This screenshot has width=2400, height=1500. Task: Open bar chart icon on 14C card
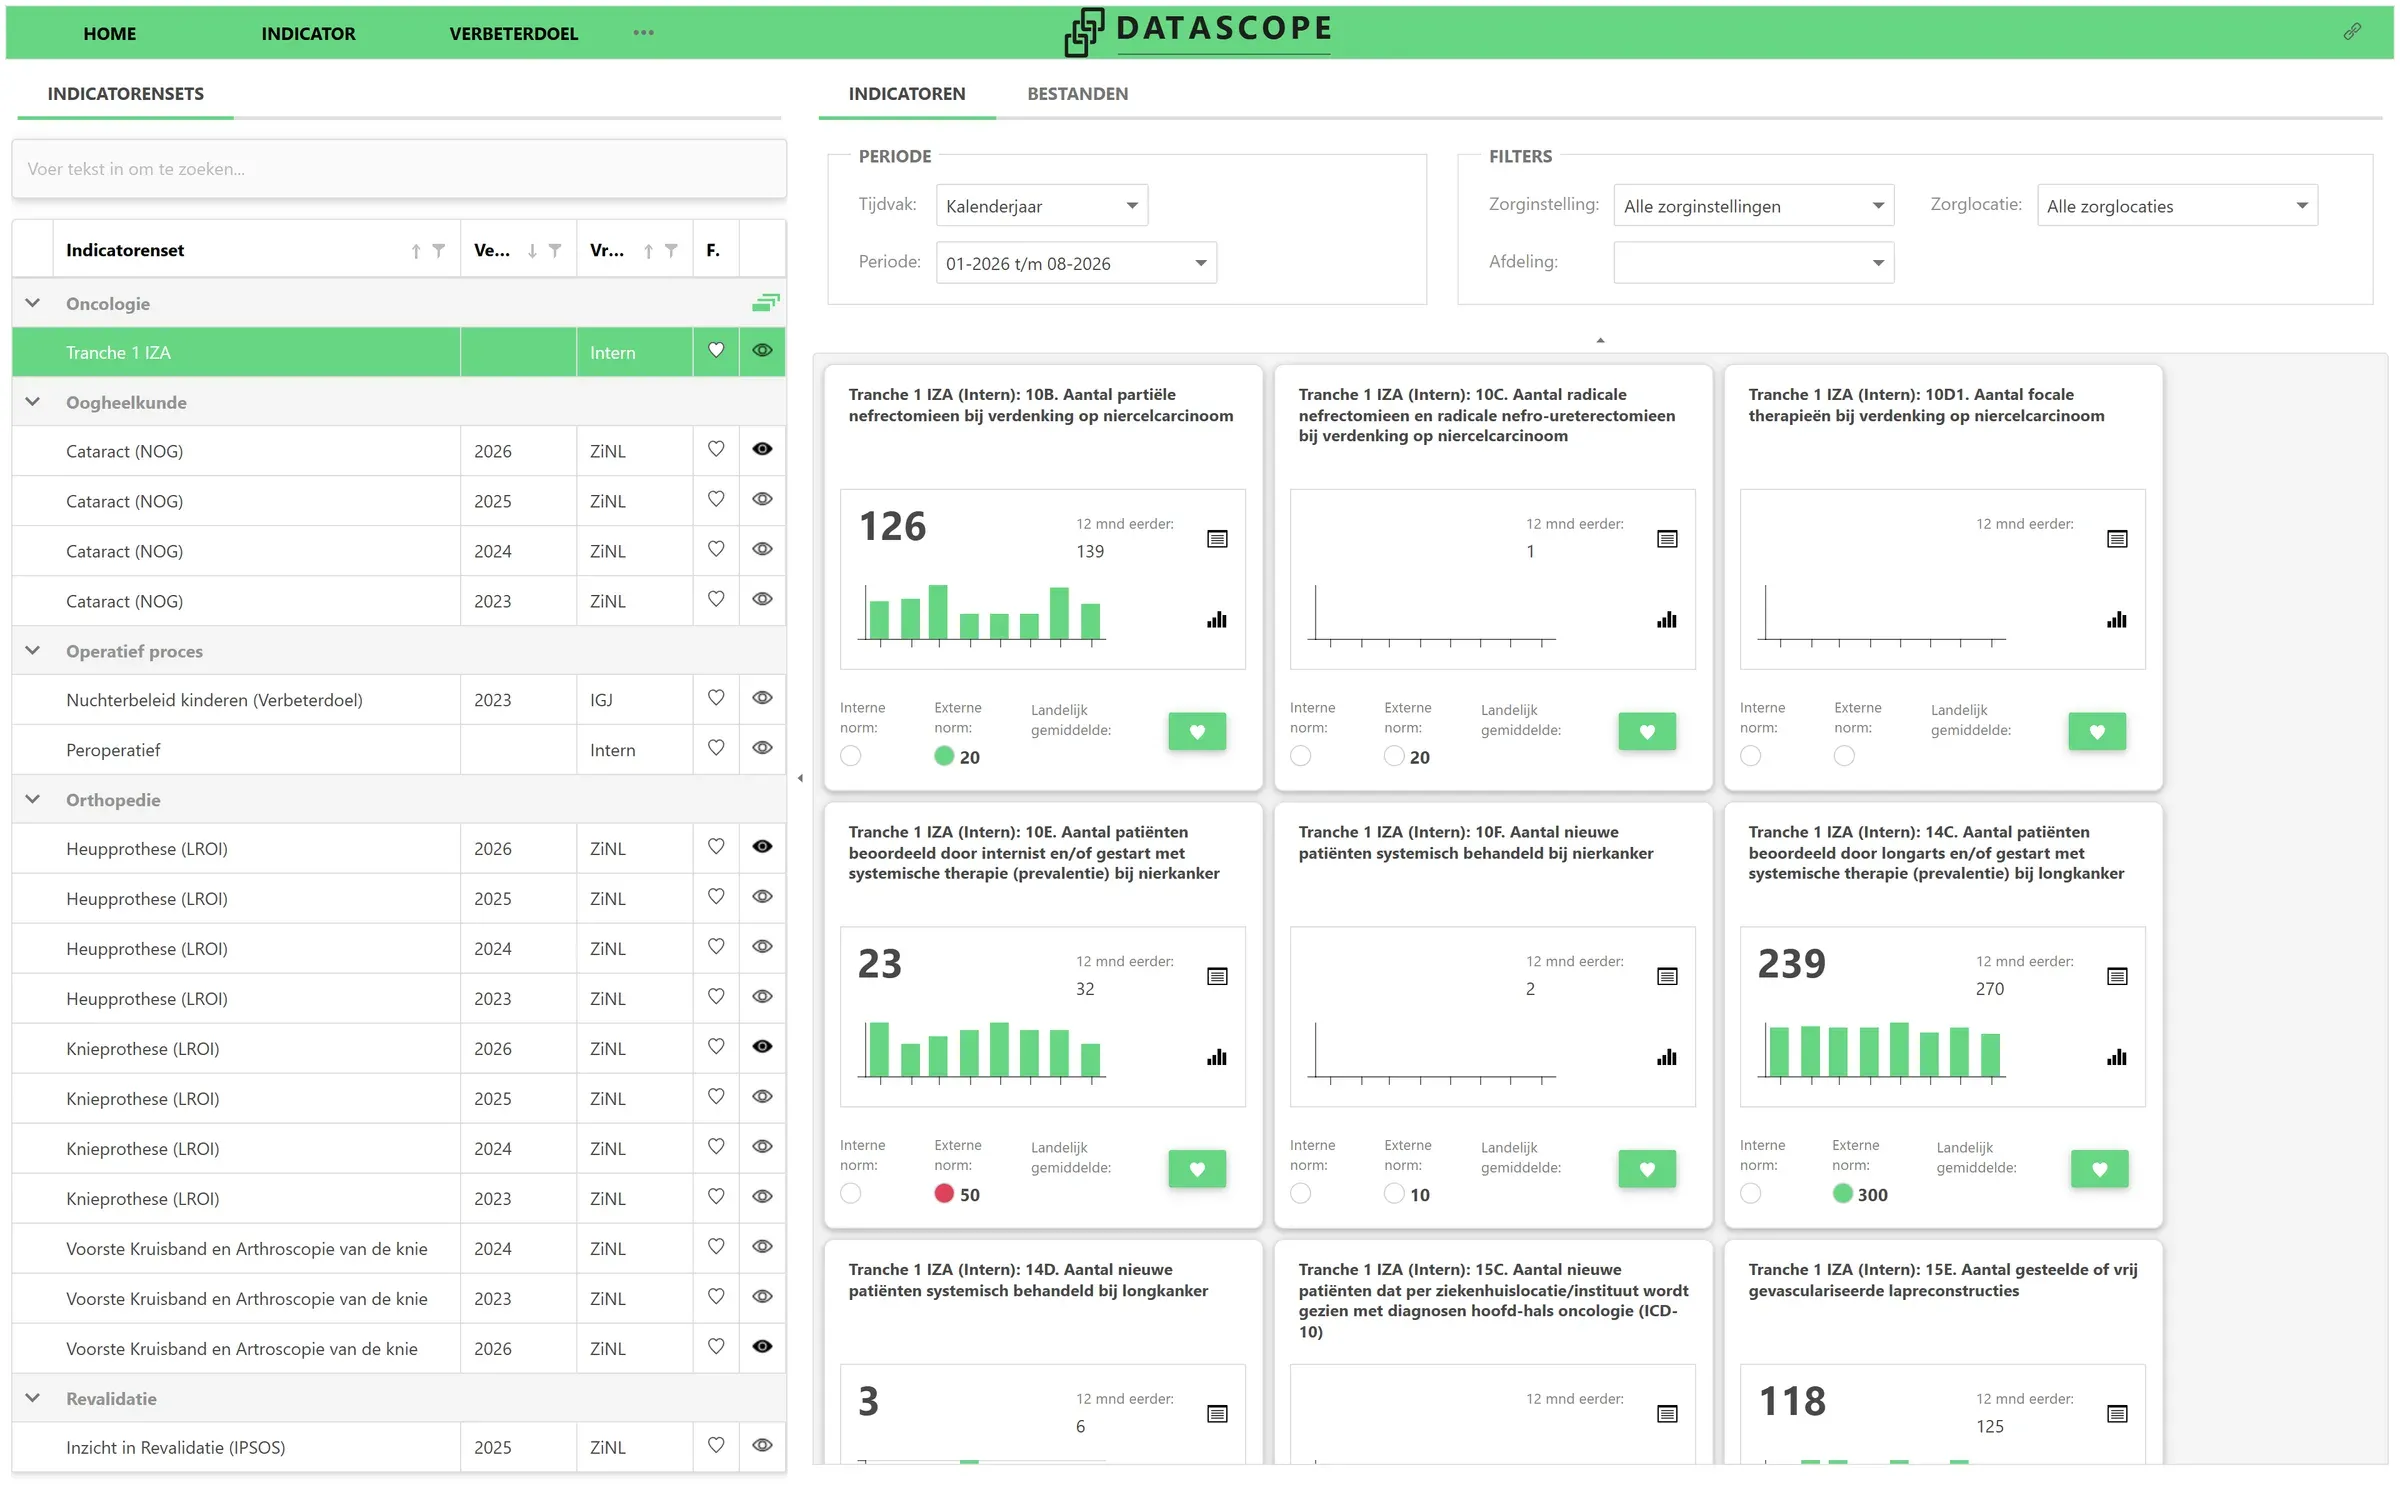tap(2117, 1058)
